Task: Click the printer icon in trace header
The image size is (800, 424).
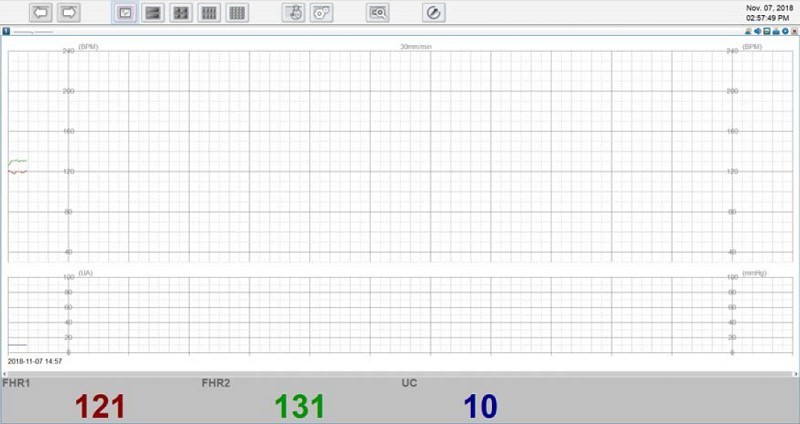Action: pyautogui.click(x=776, y=32)
